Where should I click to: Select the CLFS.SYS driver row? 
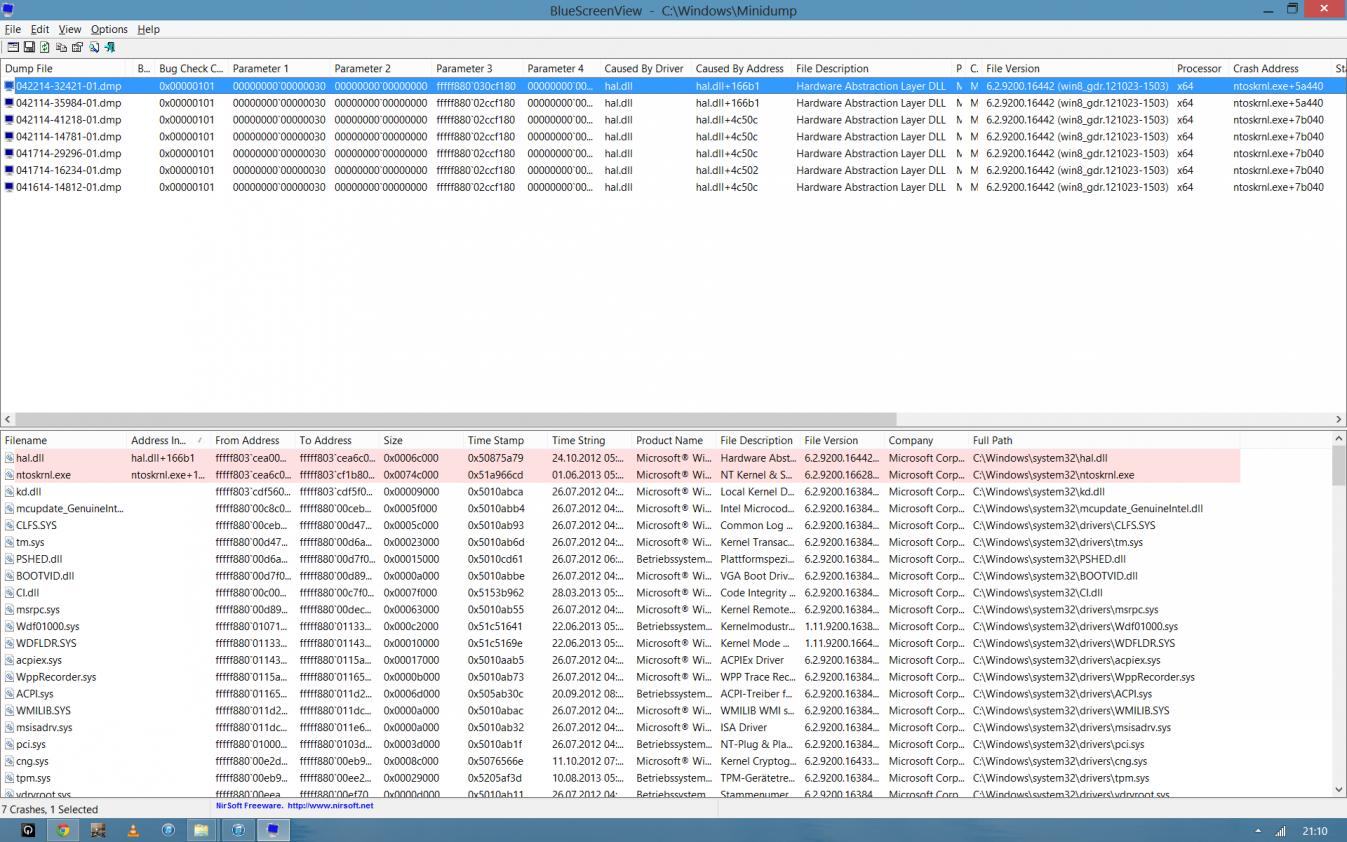pyautogui.click(x=620, y=525)
